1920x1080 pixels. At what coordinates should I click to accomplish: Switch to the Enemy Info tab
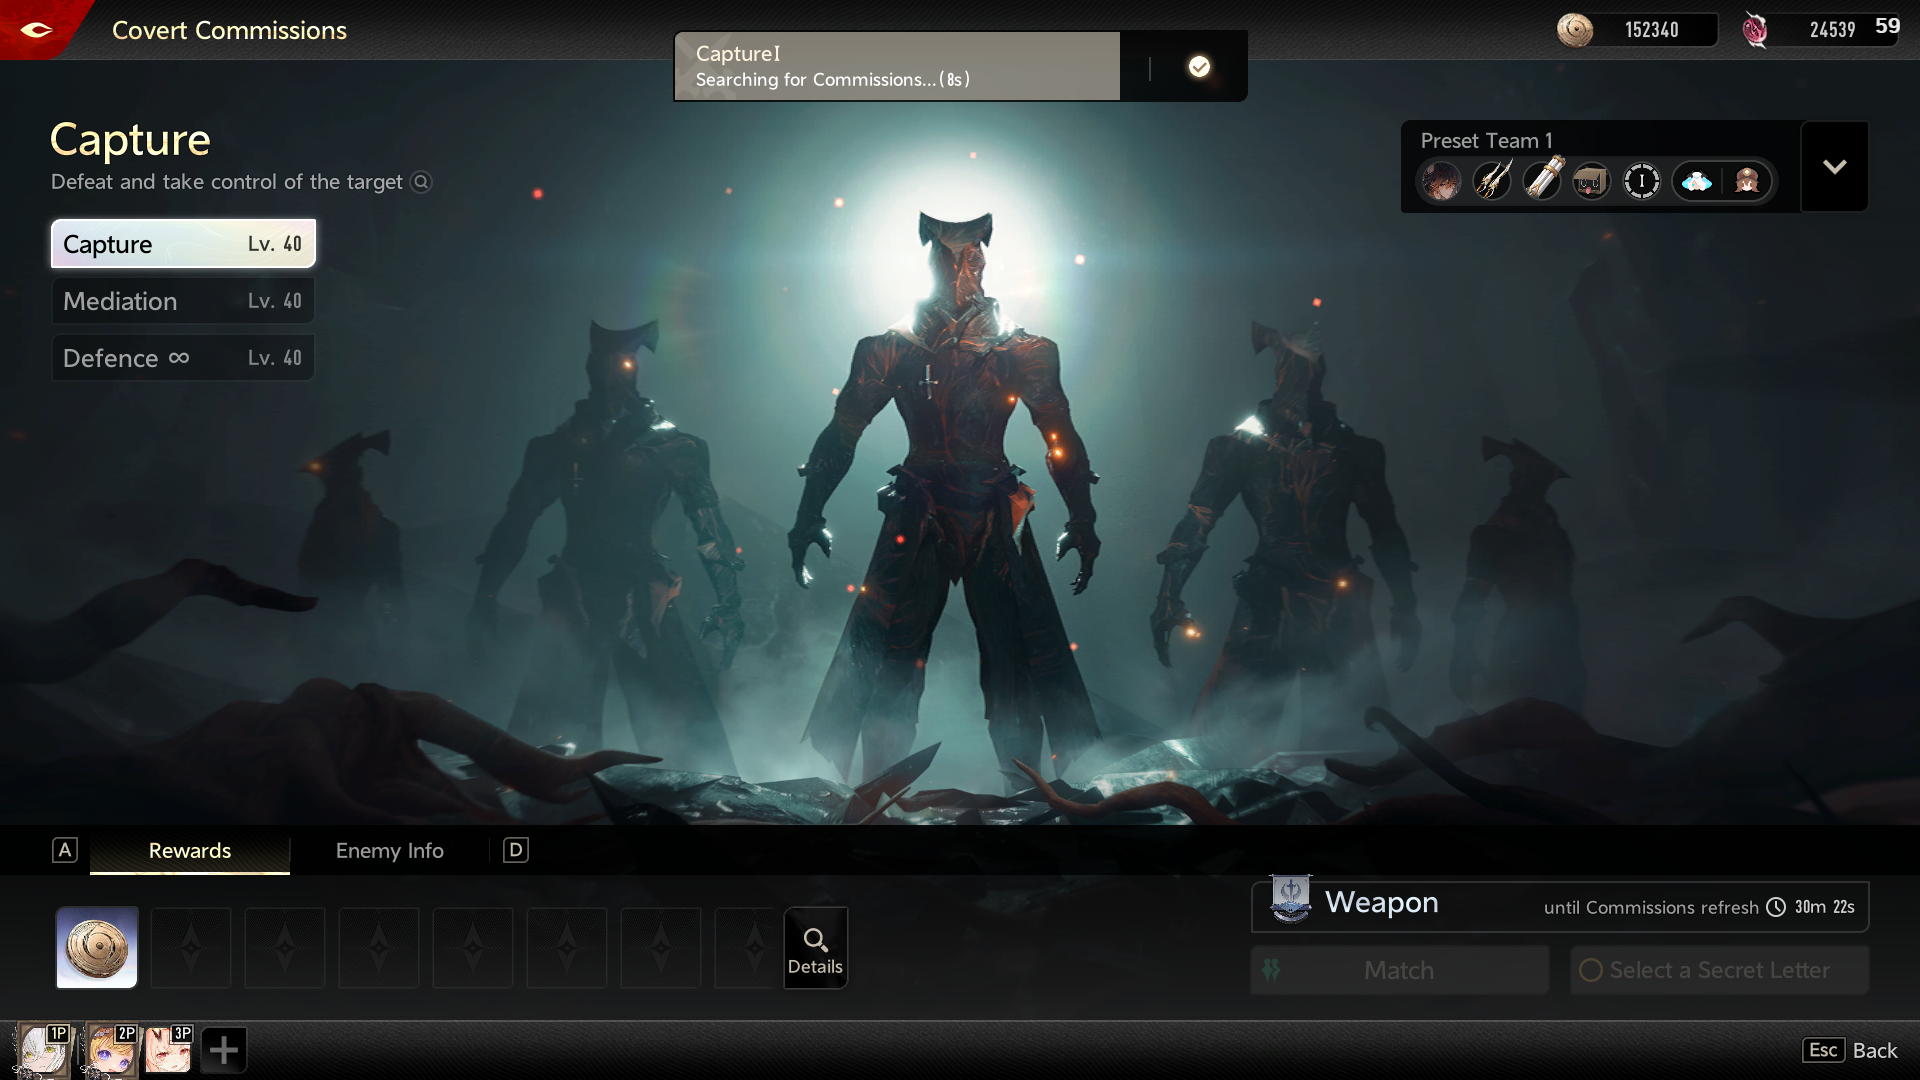point(389,851)
